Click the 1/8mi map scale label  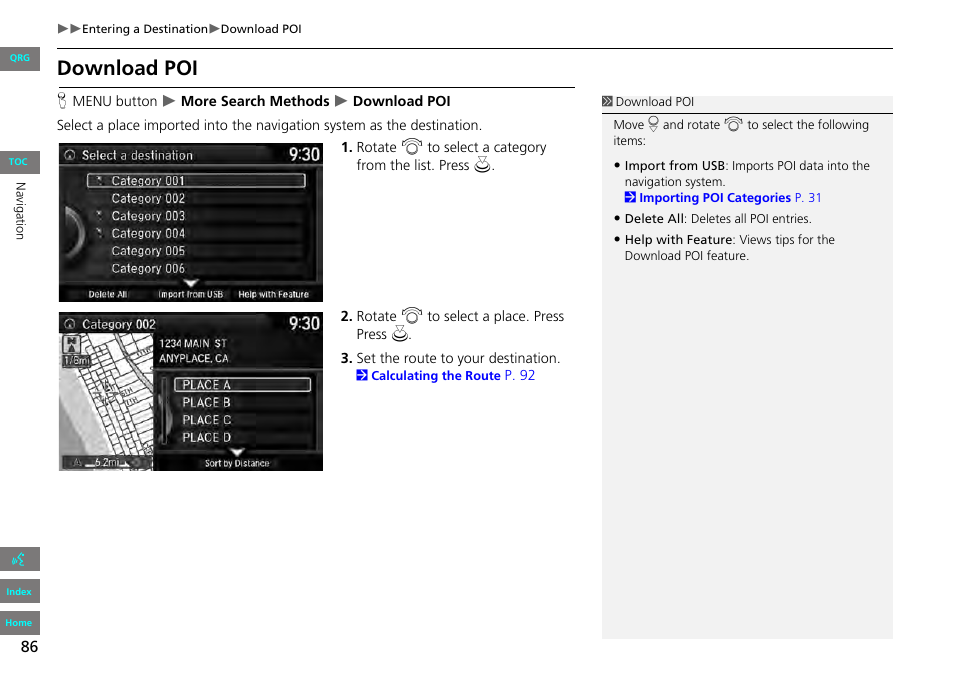click(77, 361)
